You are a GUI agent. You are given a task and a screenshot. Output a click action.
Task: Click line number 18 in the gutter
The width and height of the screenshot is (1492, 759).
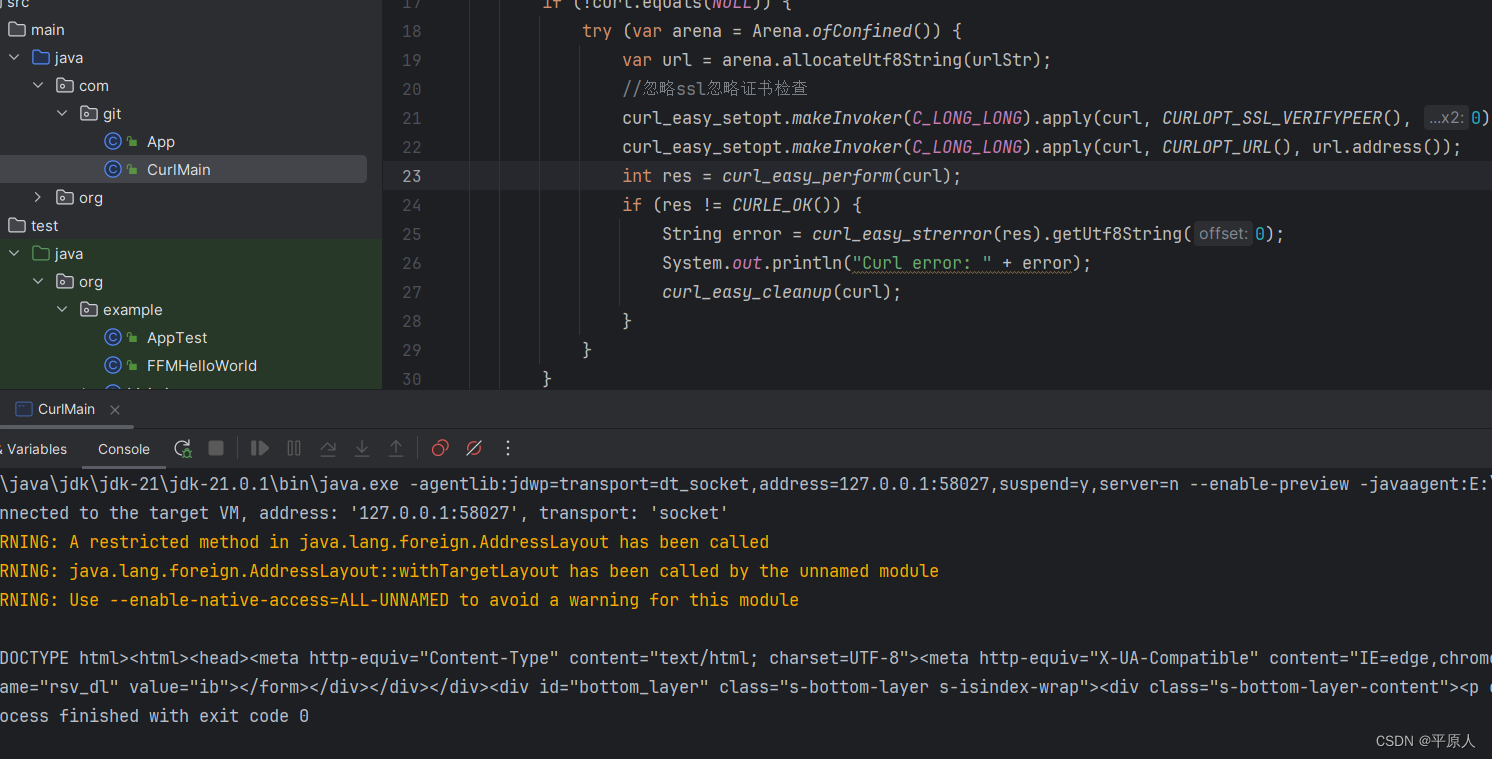point(412,31)
